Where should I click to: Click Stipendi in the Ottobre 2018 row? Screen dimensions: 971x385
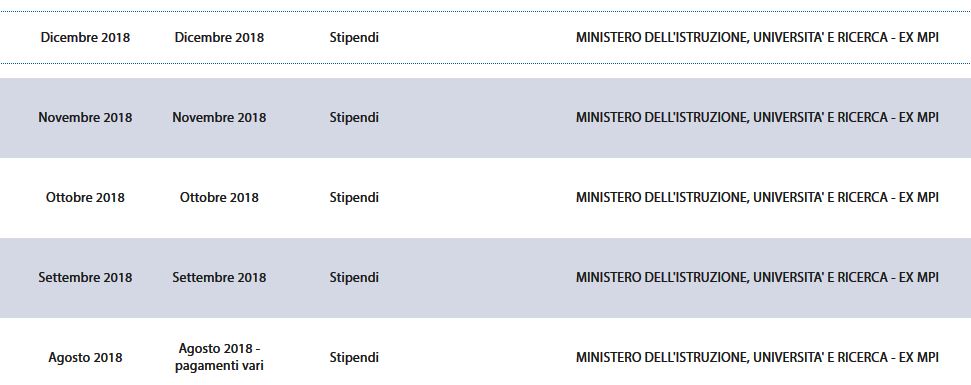tap(354, 197)
